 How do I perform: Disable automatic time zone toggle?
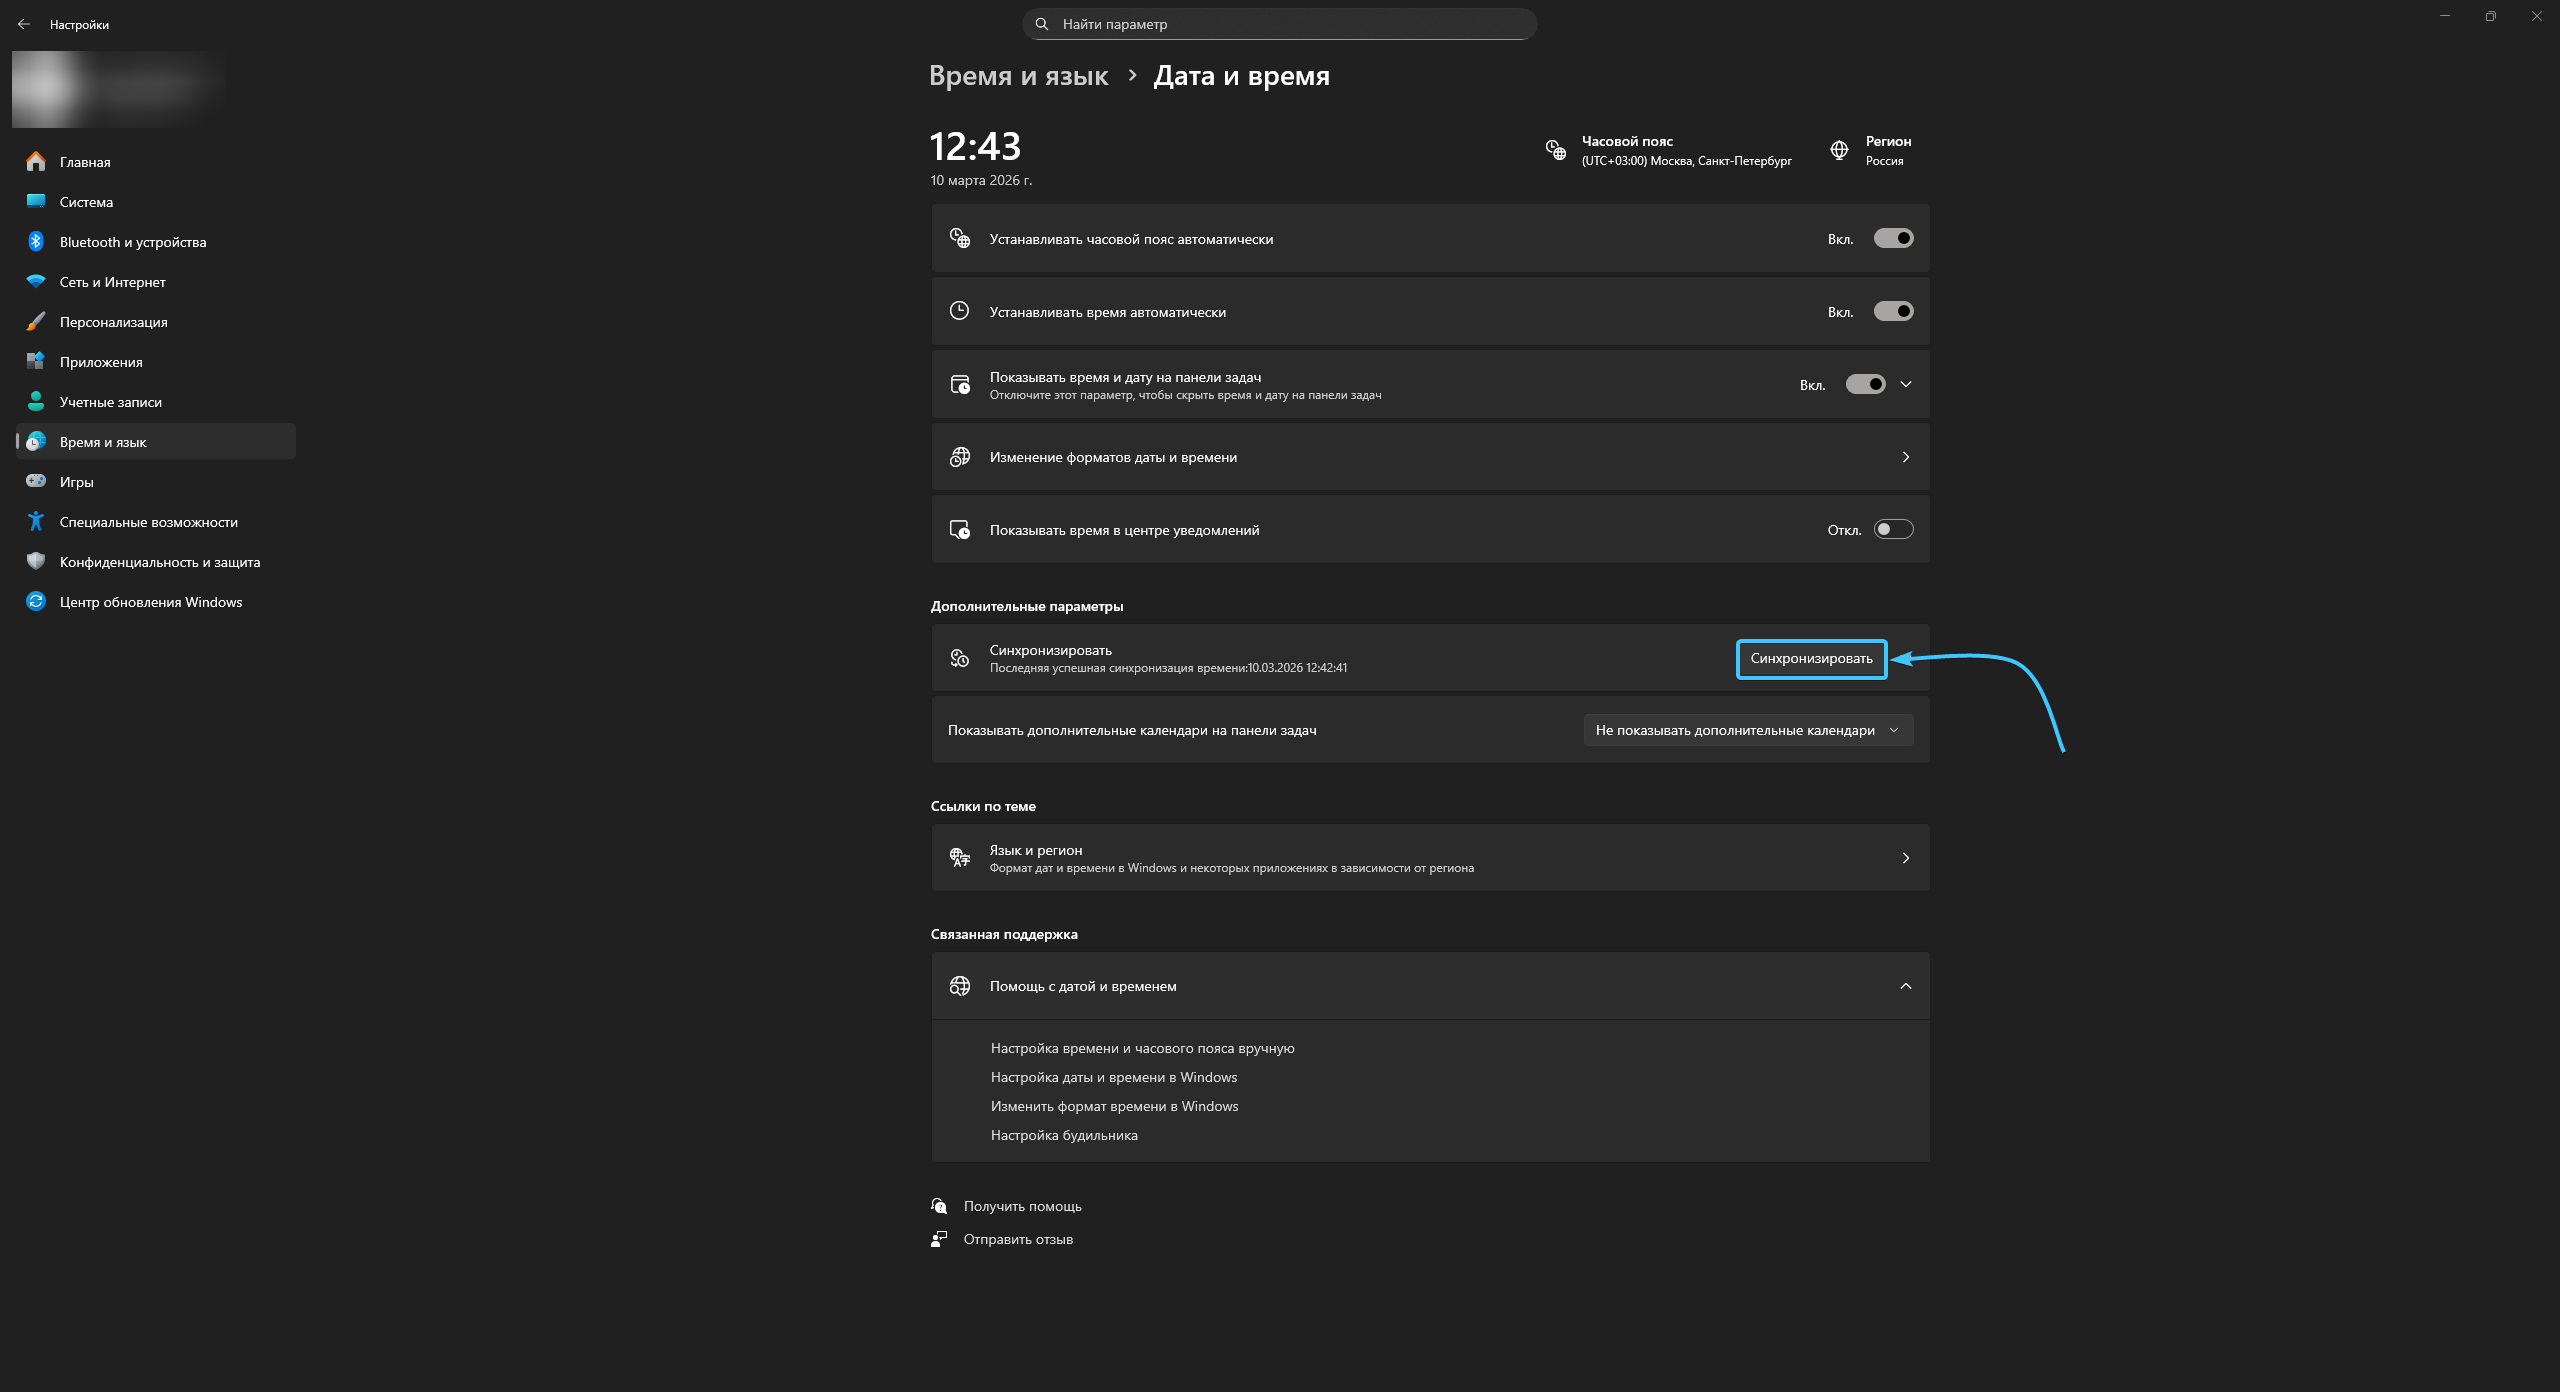pos(1893,238)
